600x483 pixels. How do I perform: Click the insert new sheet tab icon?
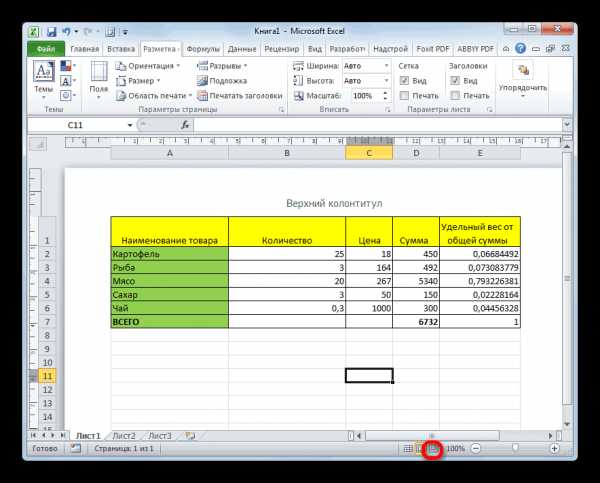point(190,436)
